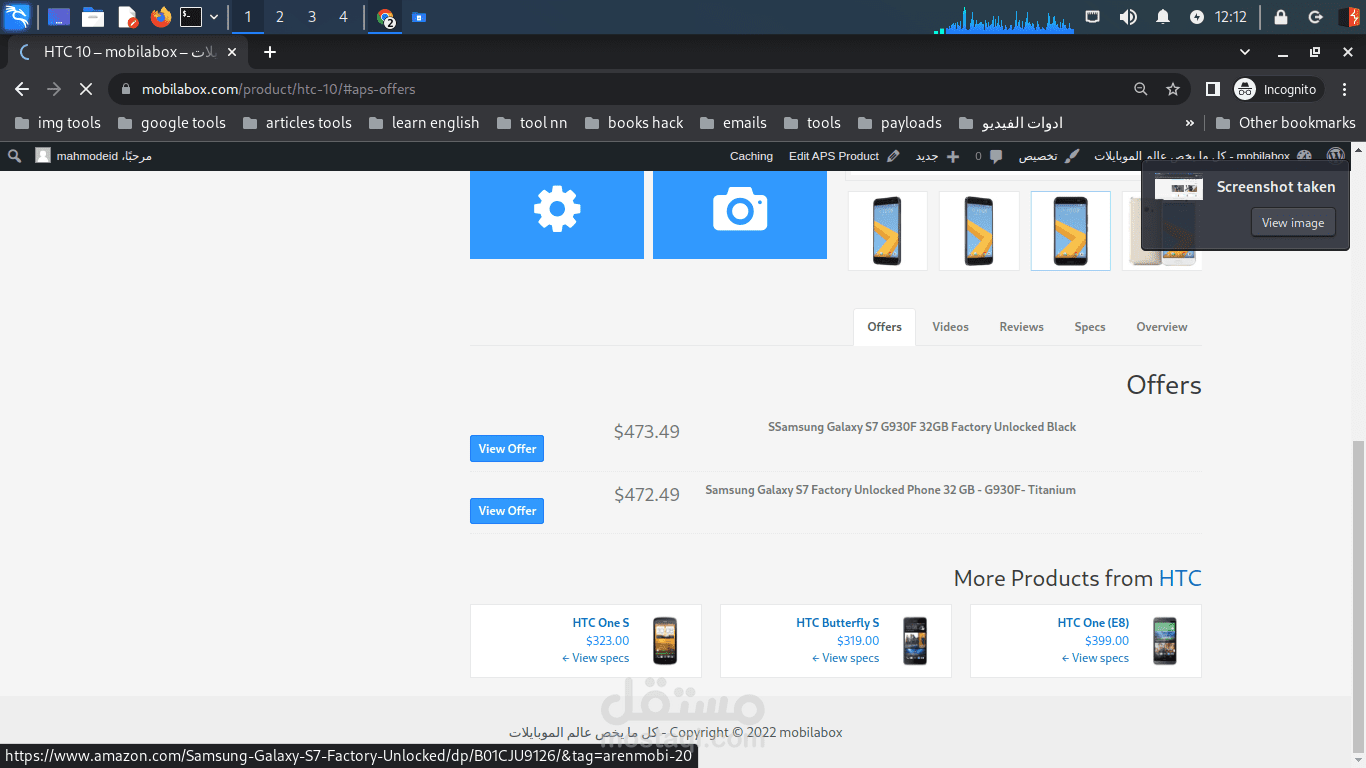Open the terminal emulator from the panel
The height and width of the screenshot is (768, 1366).
tap(191, 17)
